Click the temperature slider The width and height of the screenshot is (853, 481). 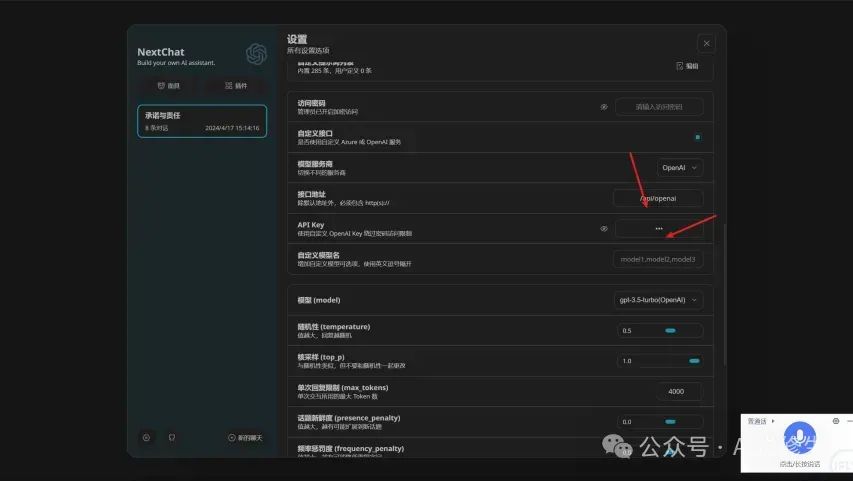[x=660, y=331]
